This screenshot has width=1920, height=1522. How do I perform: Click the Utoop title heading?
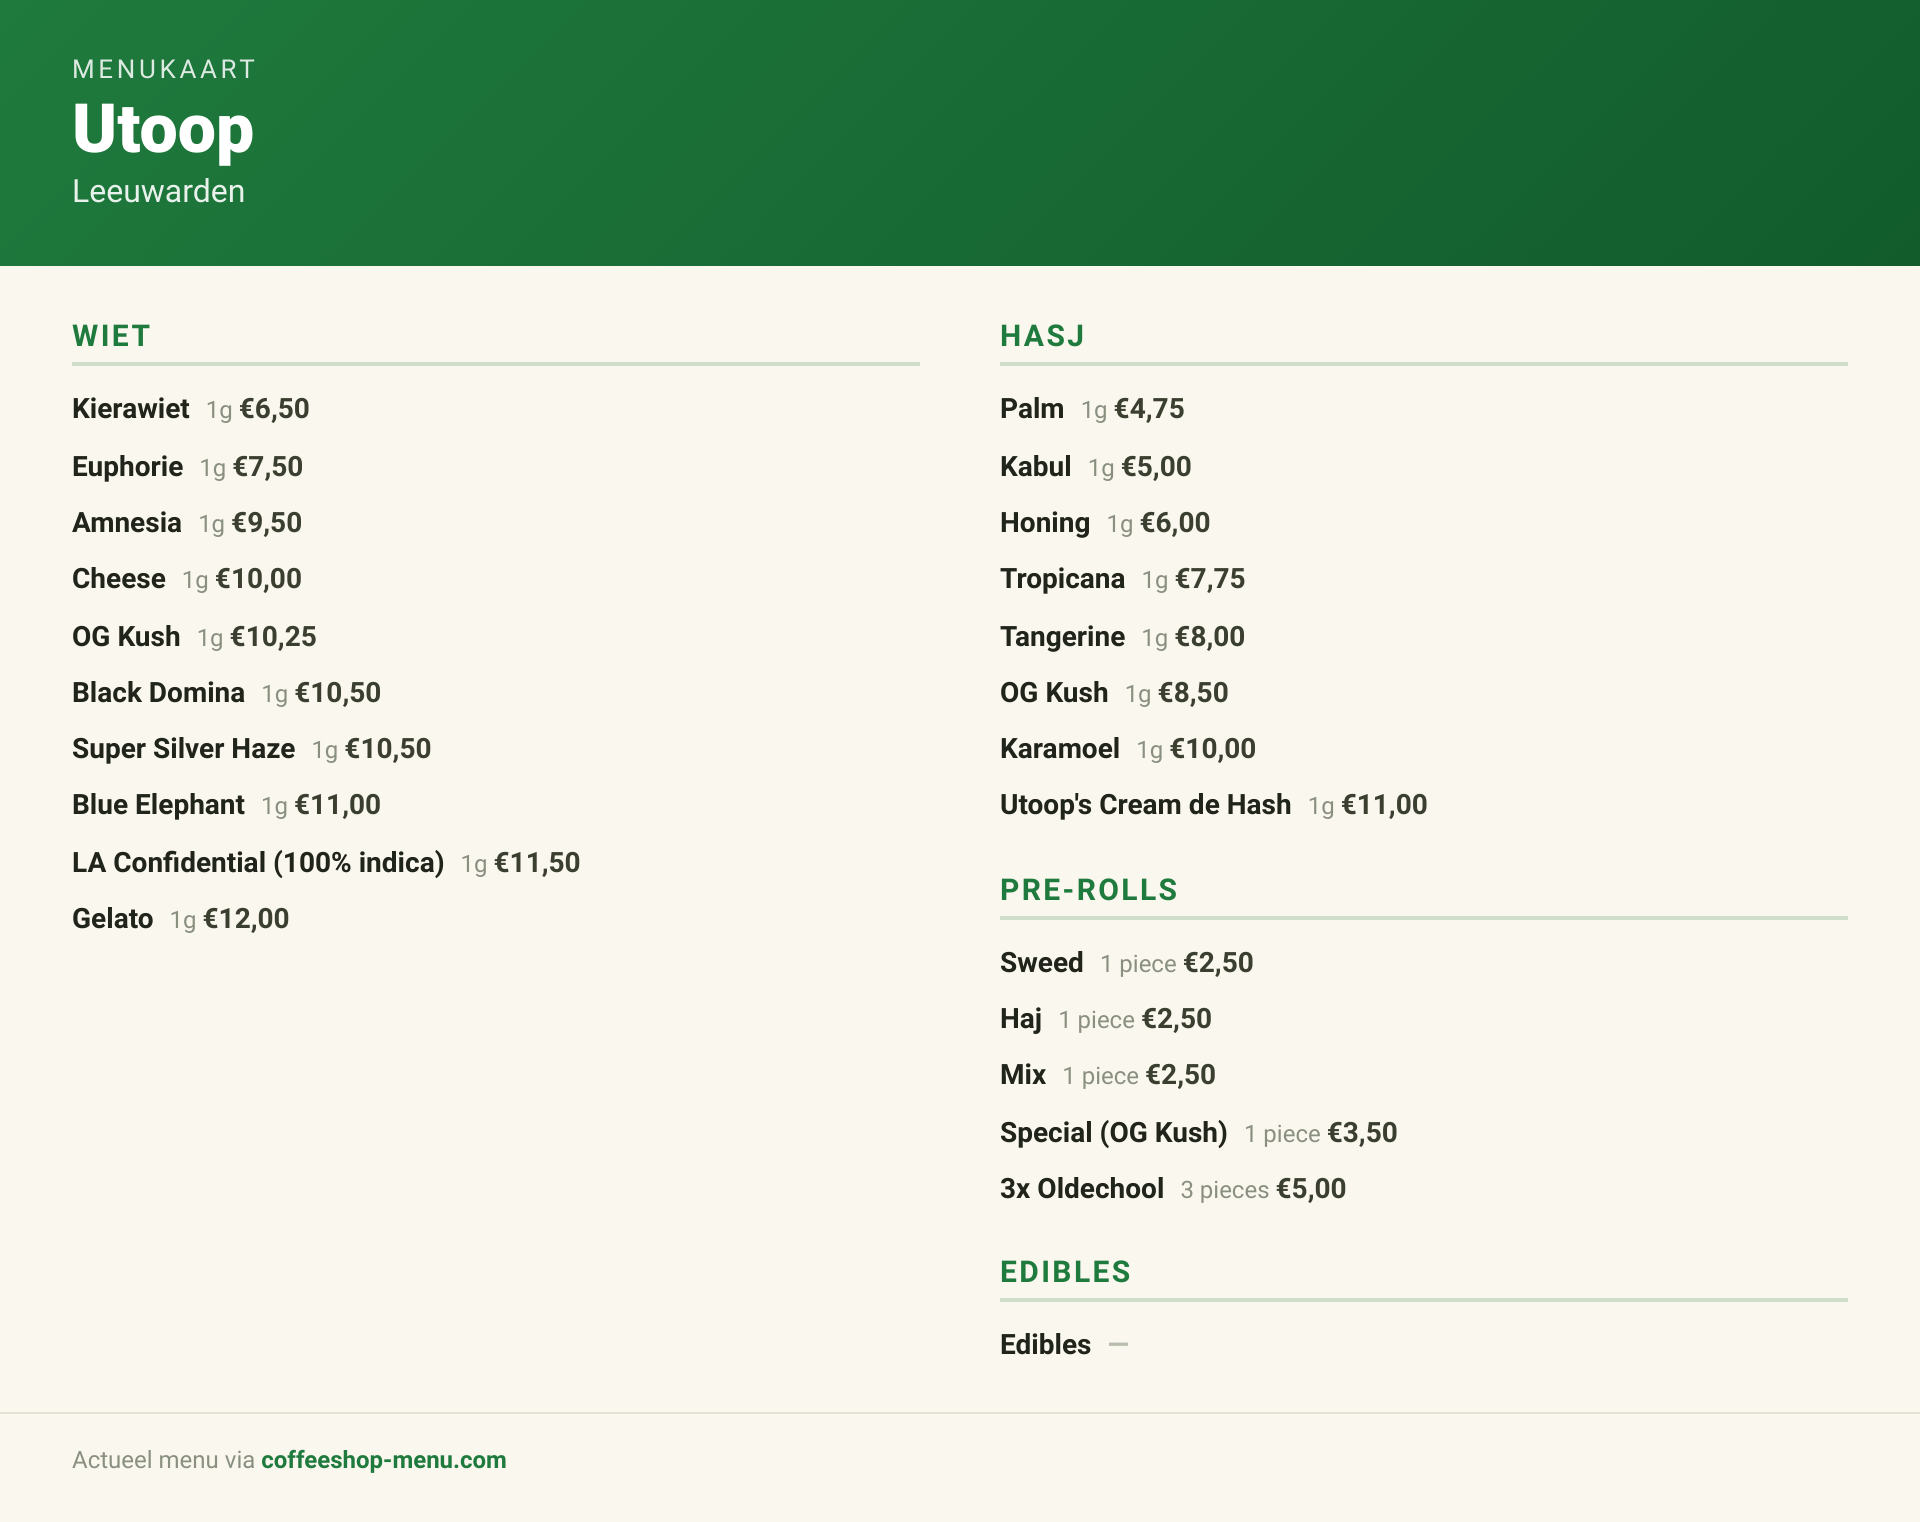click(163, 129)
